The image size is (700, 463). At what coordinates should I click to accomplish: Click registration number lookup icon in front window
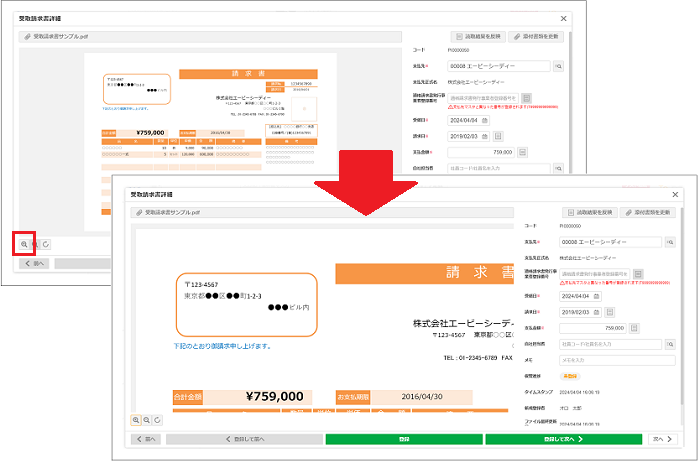pyautogui.click(x=638, y=274)
